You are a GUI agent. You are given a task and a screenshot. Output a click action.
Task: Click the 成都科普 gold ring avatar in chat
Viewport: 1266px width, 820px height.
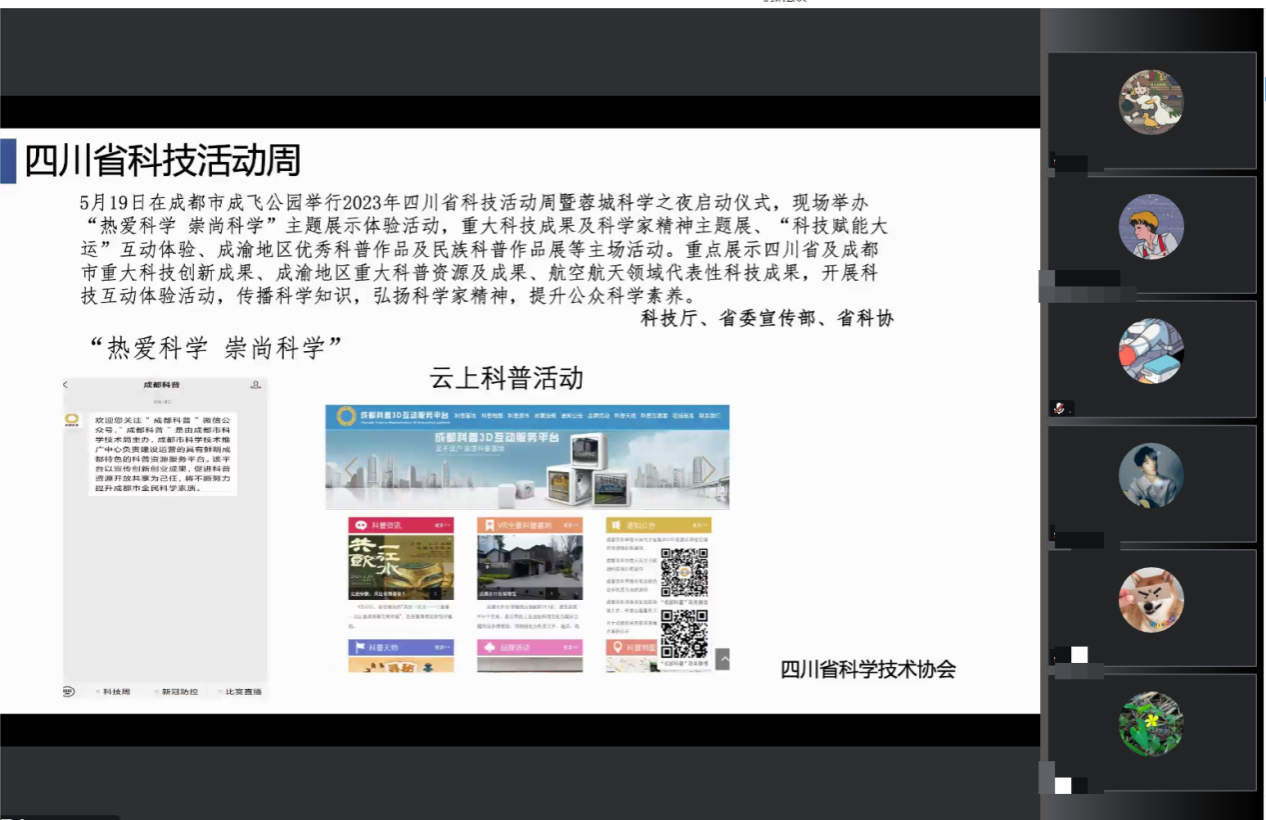tap(72, 419)
